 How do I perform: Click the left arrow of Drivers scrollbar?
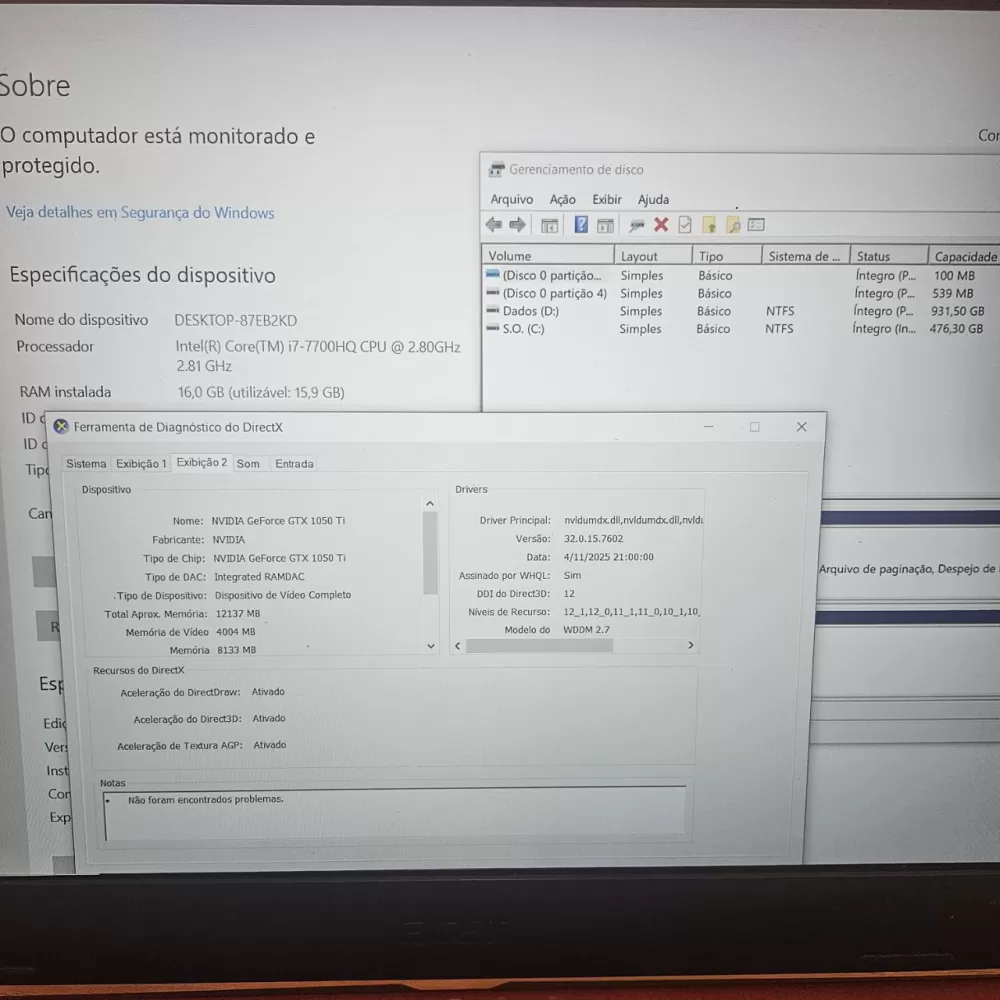457,645
